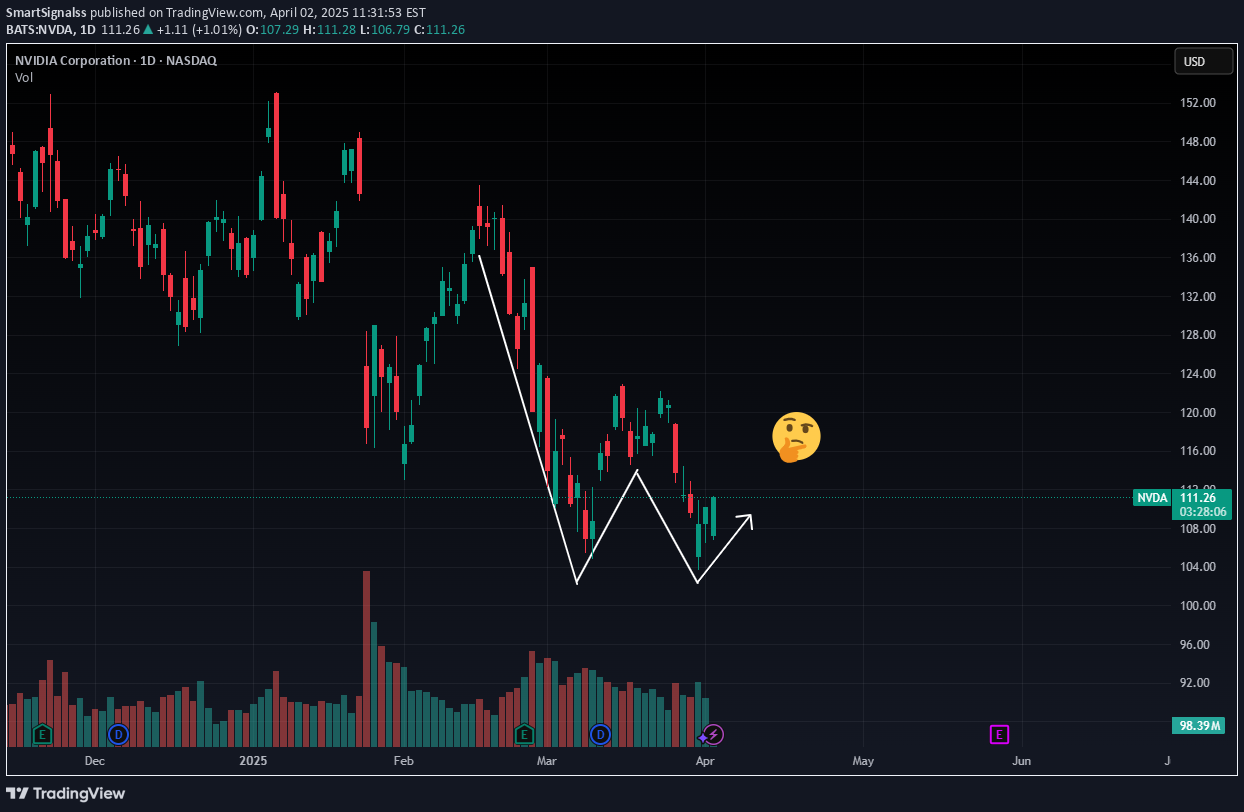Screen dimensions: 1244x812
Task: Click the 152.00 price axis label
Action: 1197,103
